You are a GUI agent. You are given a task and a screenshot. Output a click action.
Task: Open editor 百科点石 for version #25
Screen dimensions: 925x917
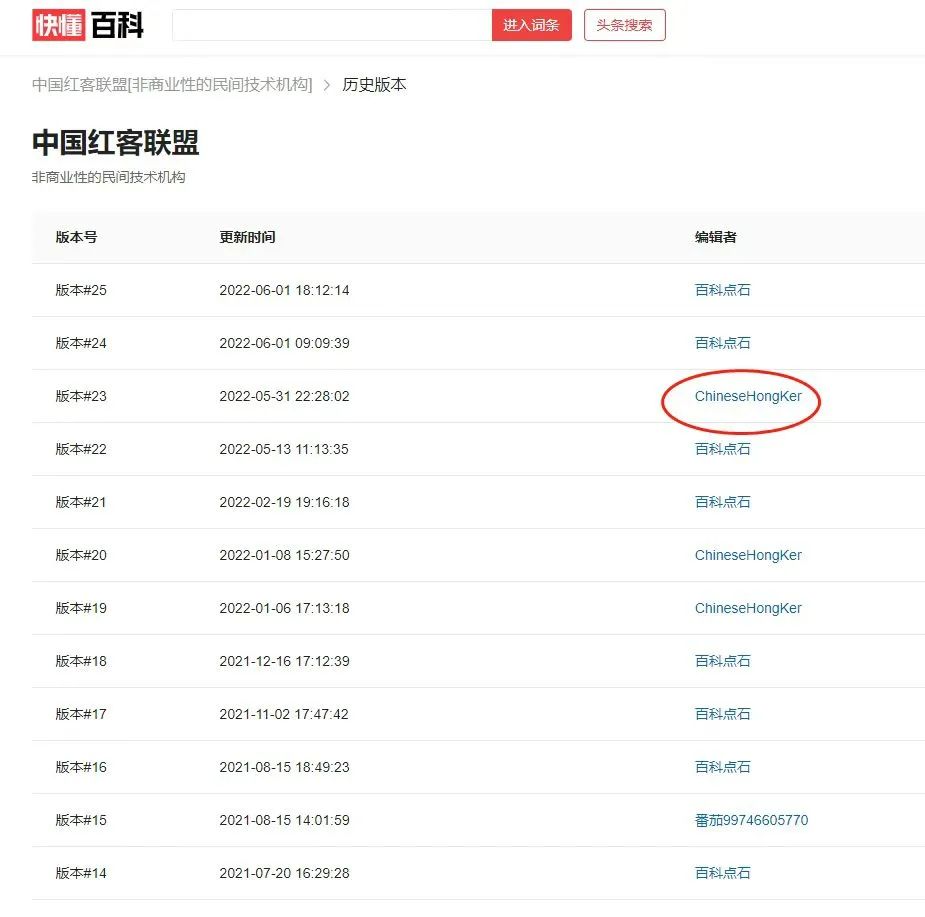722,290
